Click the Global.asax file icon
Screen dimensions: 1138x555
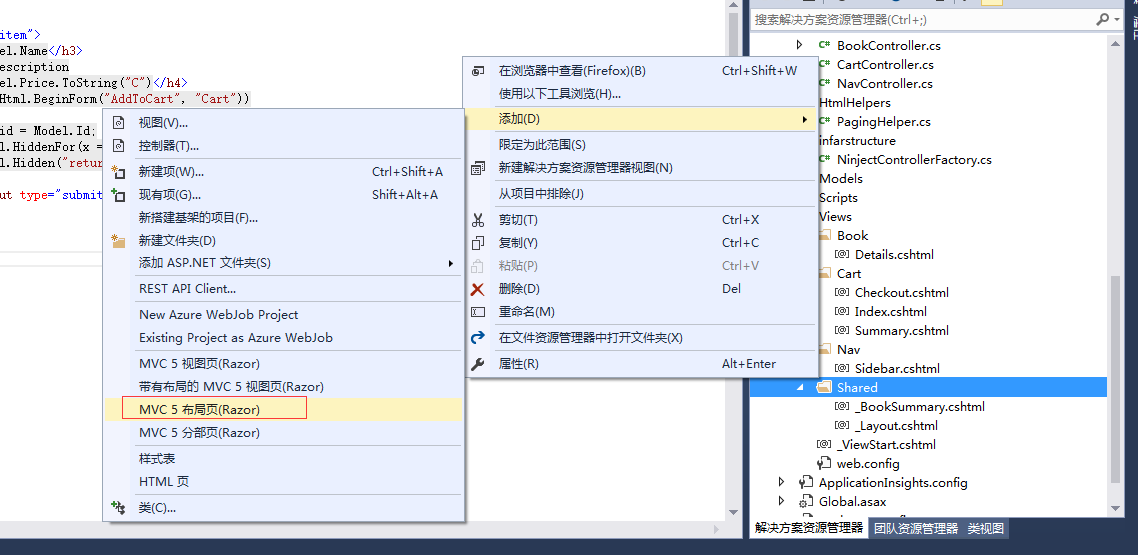coord(806,501)
